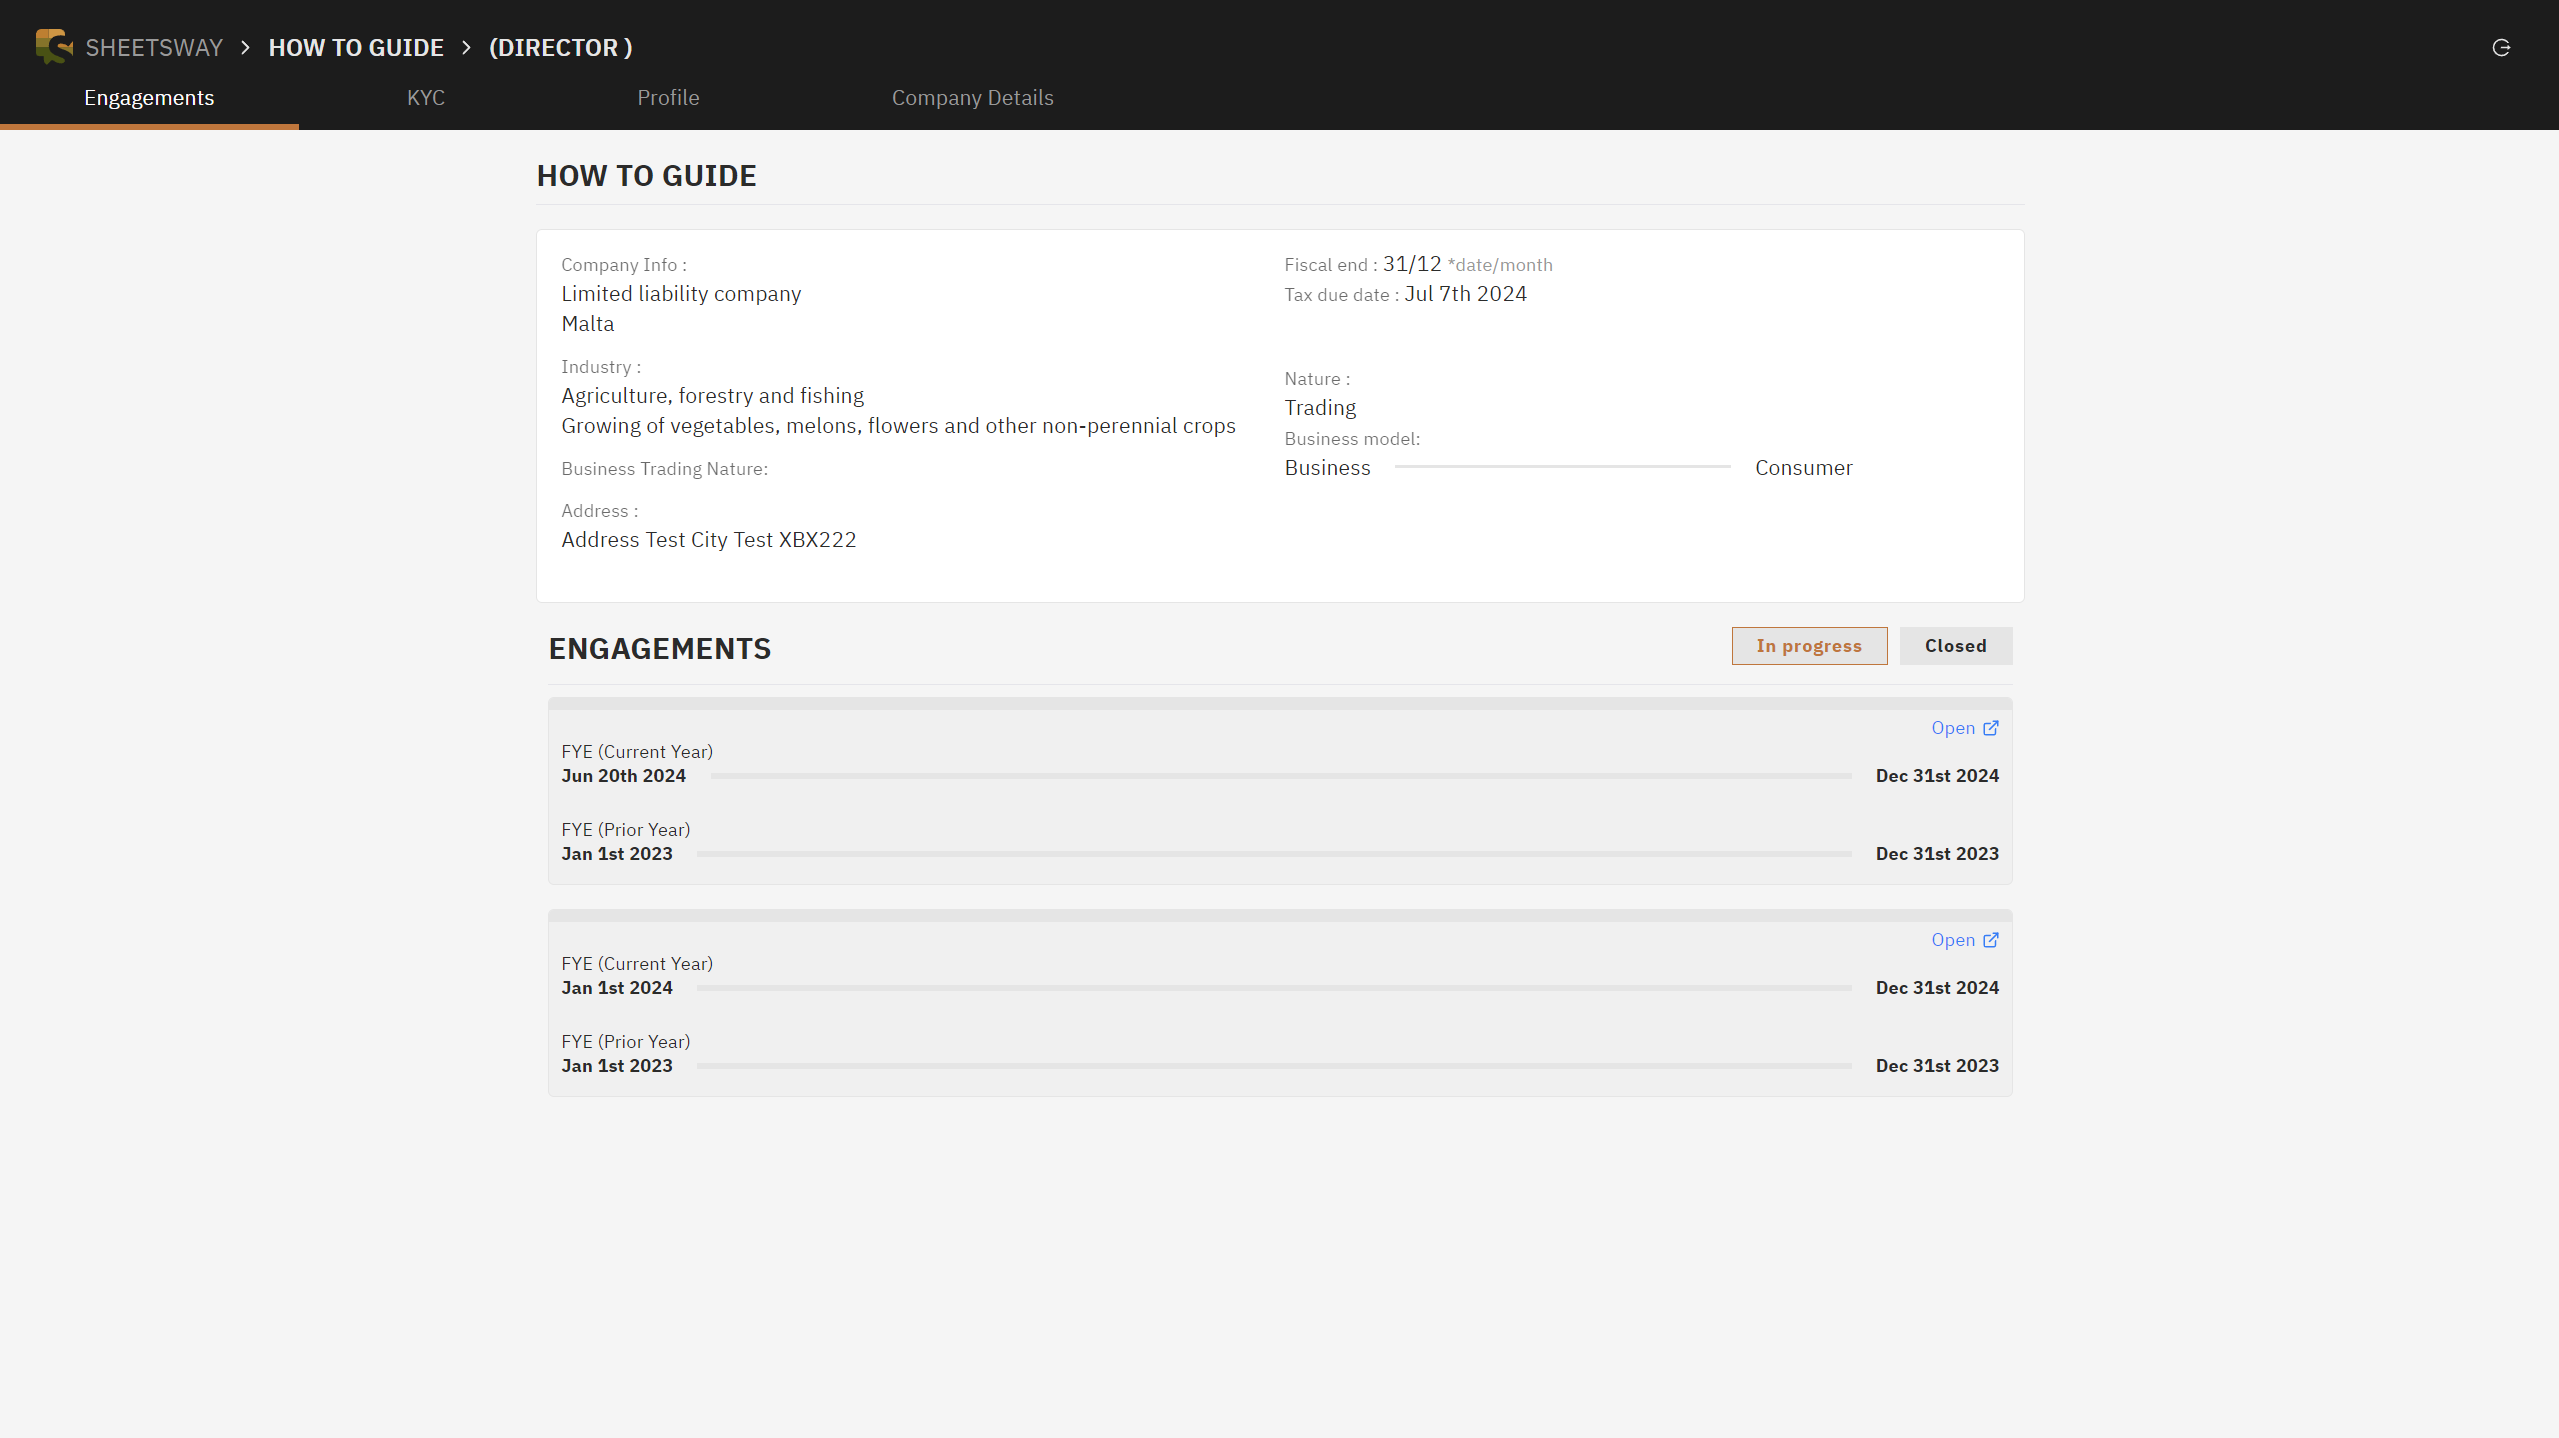2559x1438 pixels.
Task: Click SHEETSWAY breadcrumb text
Action: point(154,48)
